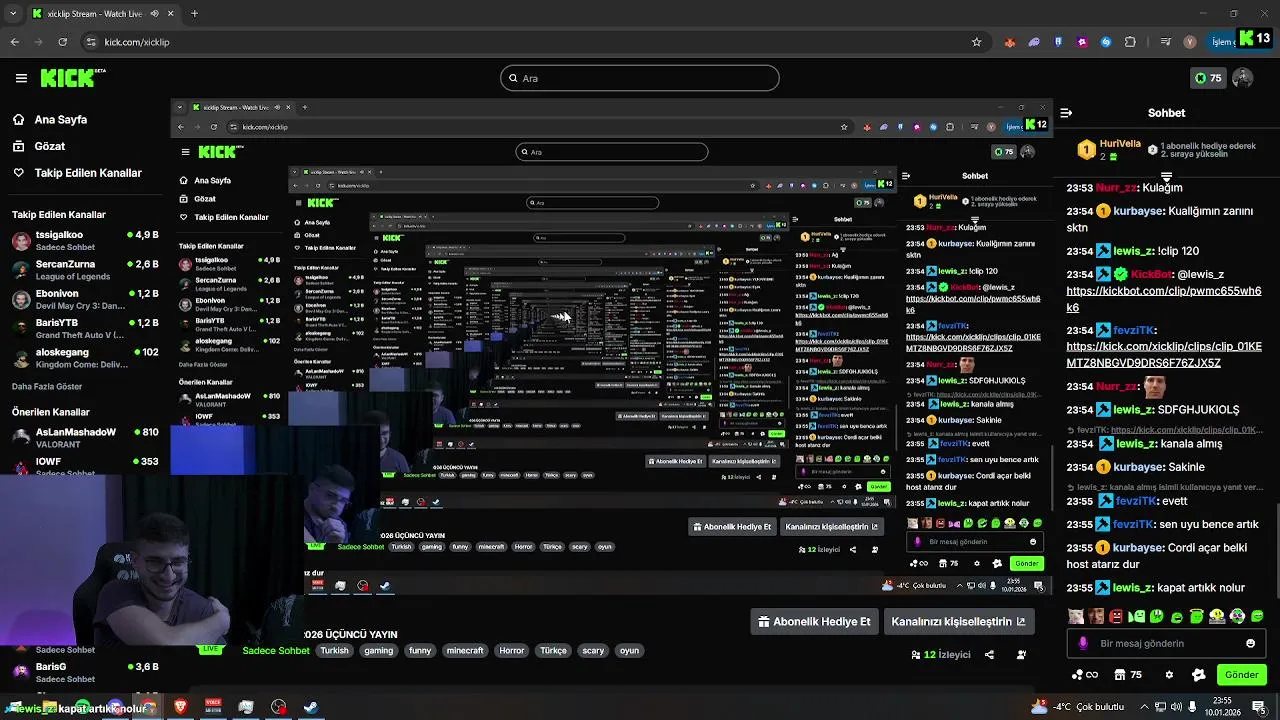Image resolution: width=1280 pixels, height=720 pixels.
Task: Click Kanalınızı kişiselleştirin in main window
Action: [958, 621]
